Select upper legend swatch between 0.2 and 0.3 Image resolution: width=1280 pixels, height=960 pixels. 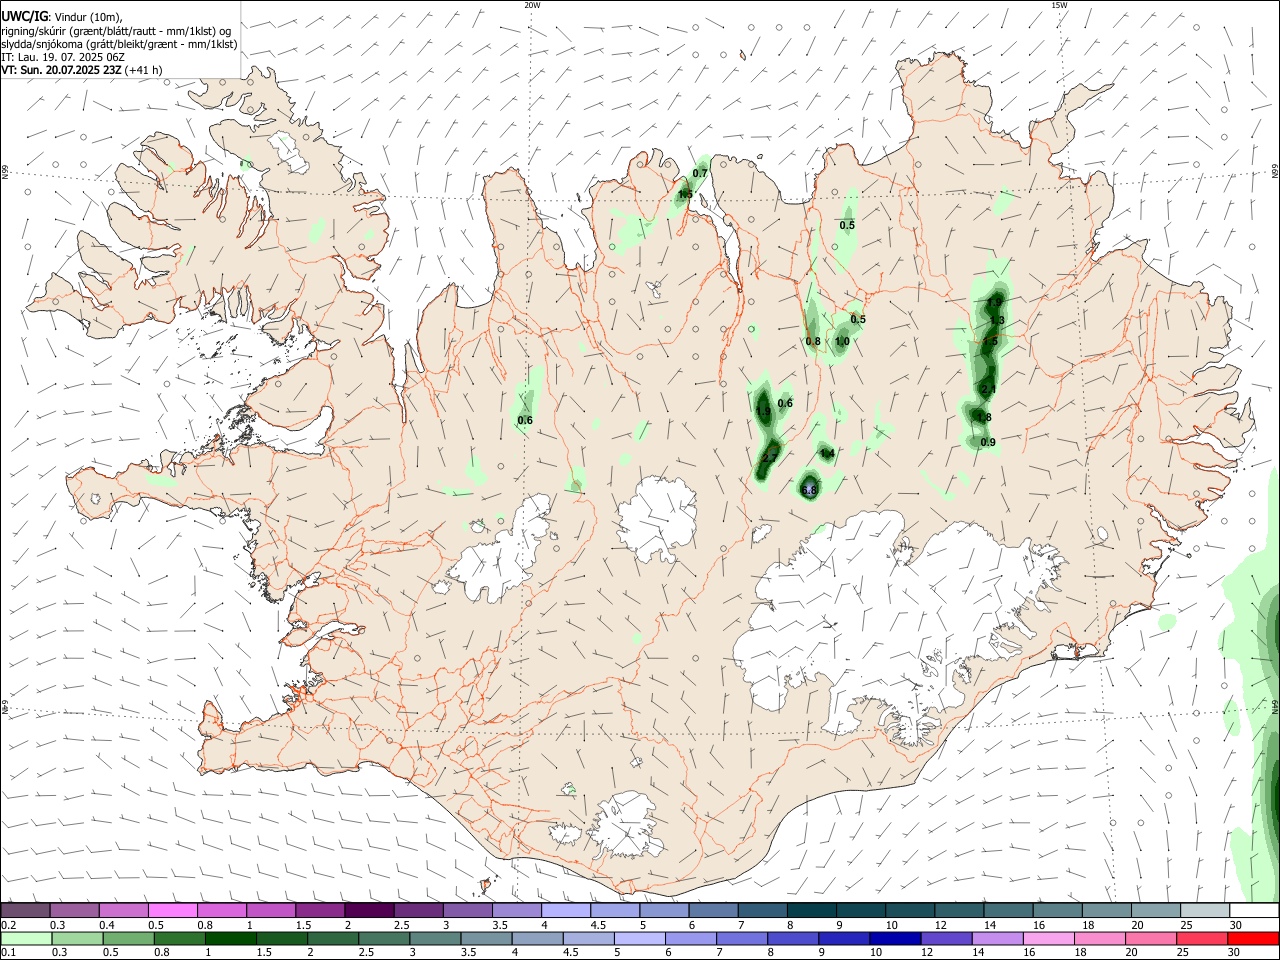(x=25, y=911)
